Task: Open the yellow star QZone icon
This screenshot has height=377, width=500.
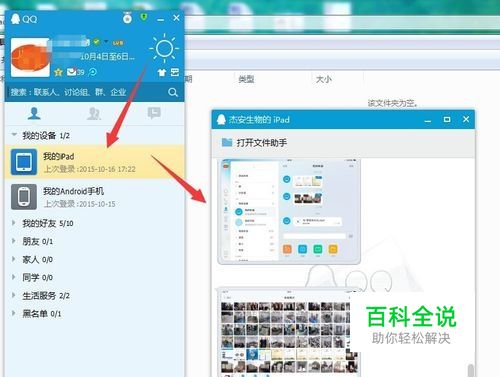Action: pyautogui.click(x=58, y=72)
